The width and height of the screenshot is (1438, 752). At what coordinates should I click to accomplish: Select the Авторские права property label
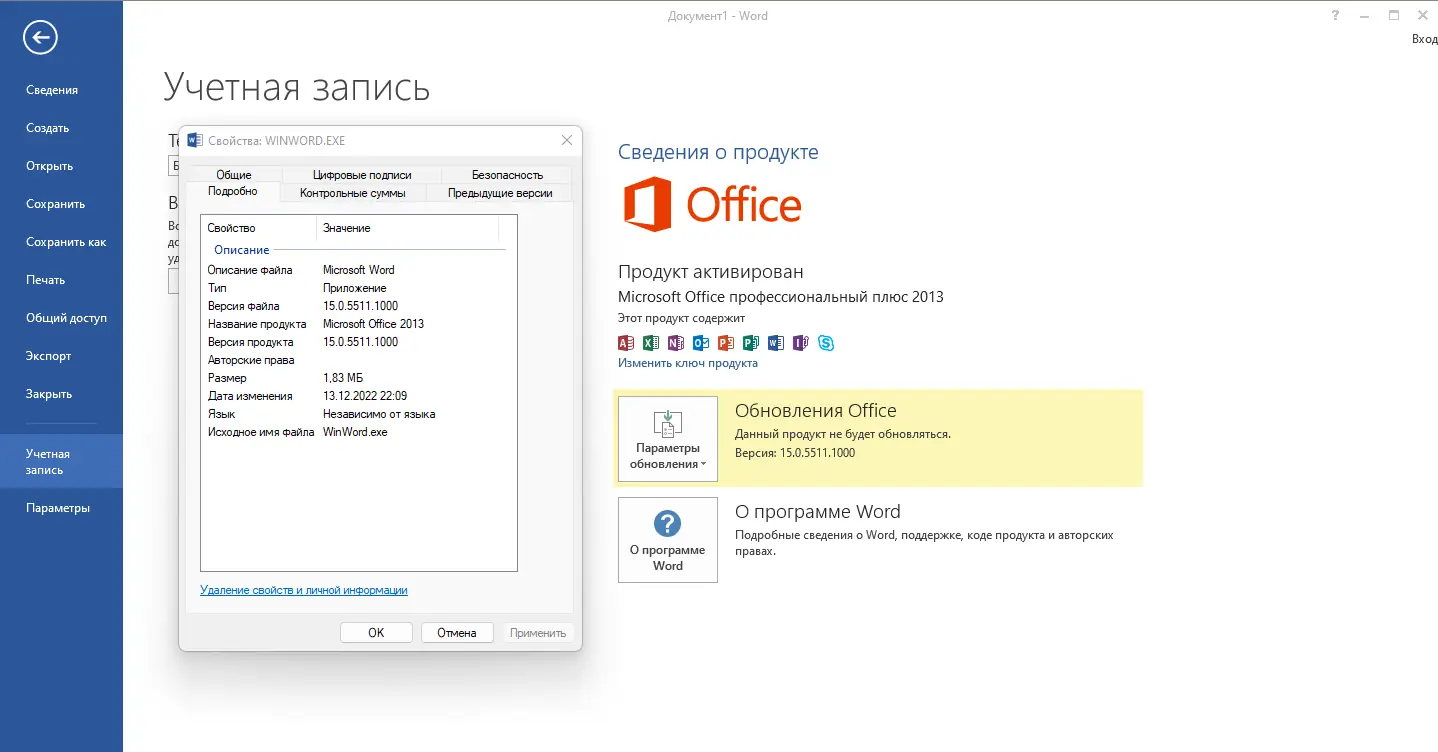click(251, 360)
